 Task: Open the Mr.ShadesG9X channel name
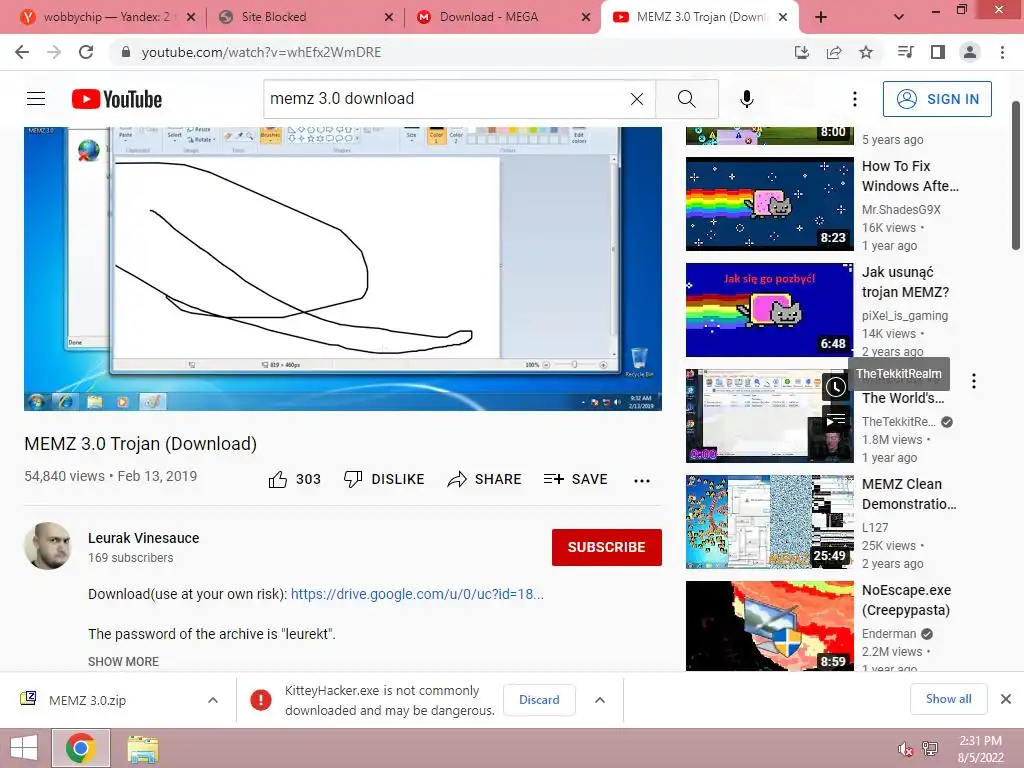point(901,210)
